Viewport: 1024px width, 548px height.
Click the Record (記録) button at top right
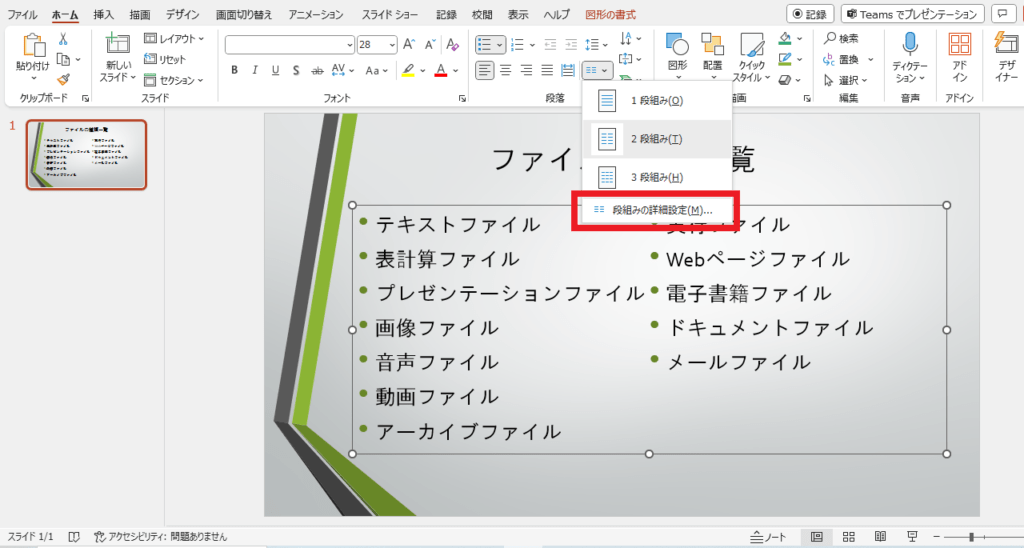(x=810, y=14)
